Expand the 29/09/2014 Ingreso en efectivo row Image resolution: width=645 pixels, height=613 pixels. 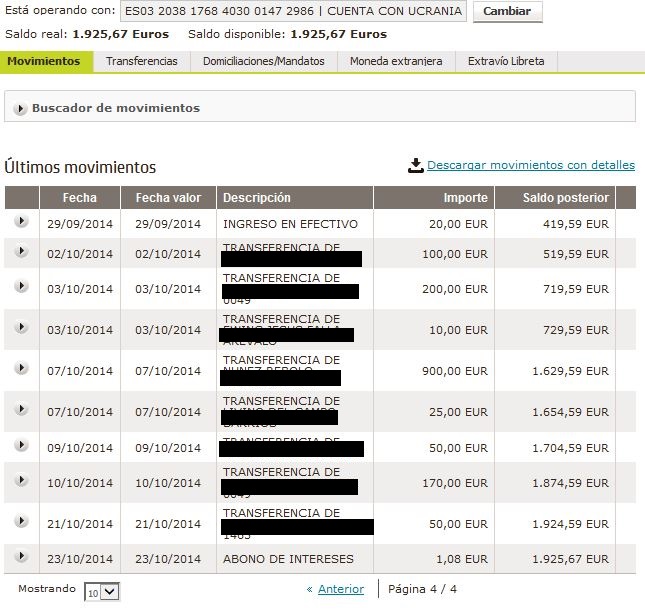(x=21, y=223)
